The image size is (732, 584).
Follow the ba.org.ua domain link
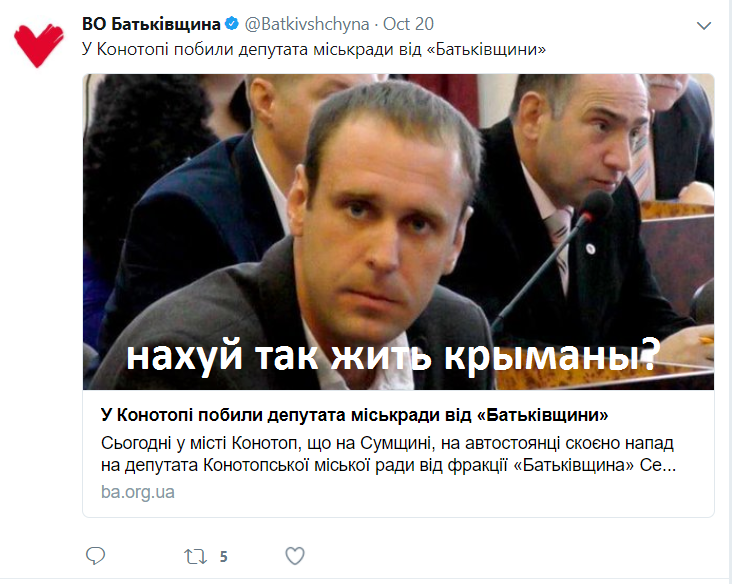138,492
